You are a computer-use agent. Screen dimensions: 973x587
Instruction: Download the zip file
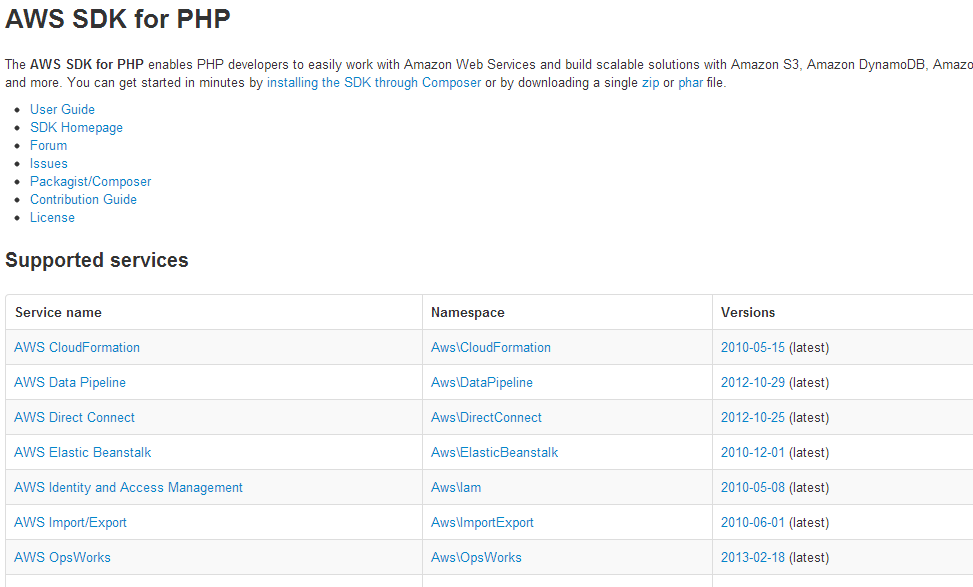(651, 82)
